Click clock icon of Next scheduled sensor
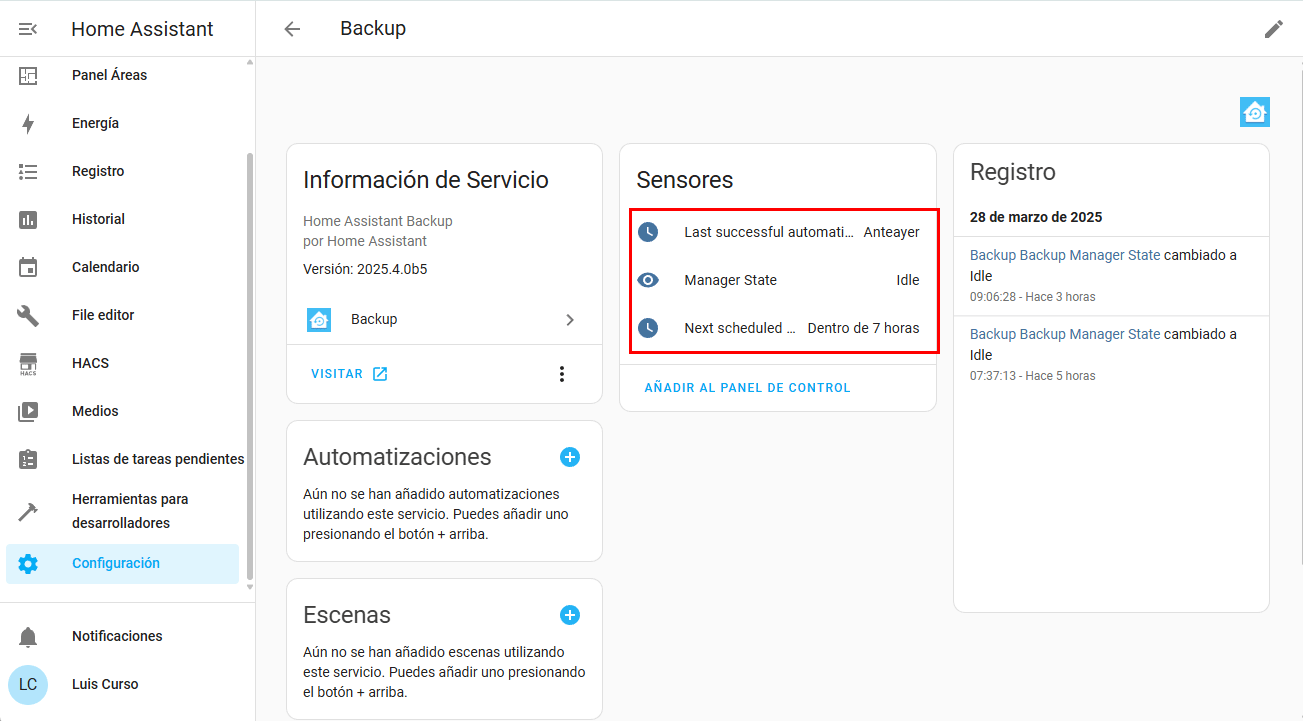This screenshot has width=1303, height=721. point(648,328)
